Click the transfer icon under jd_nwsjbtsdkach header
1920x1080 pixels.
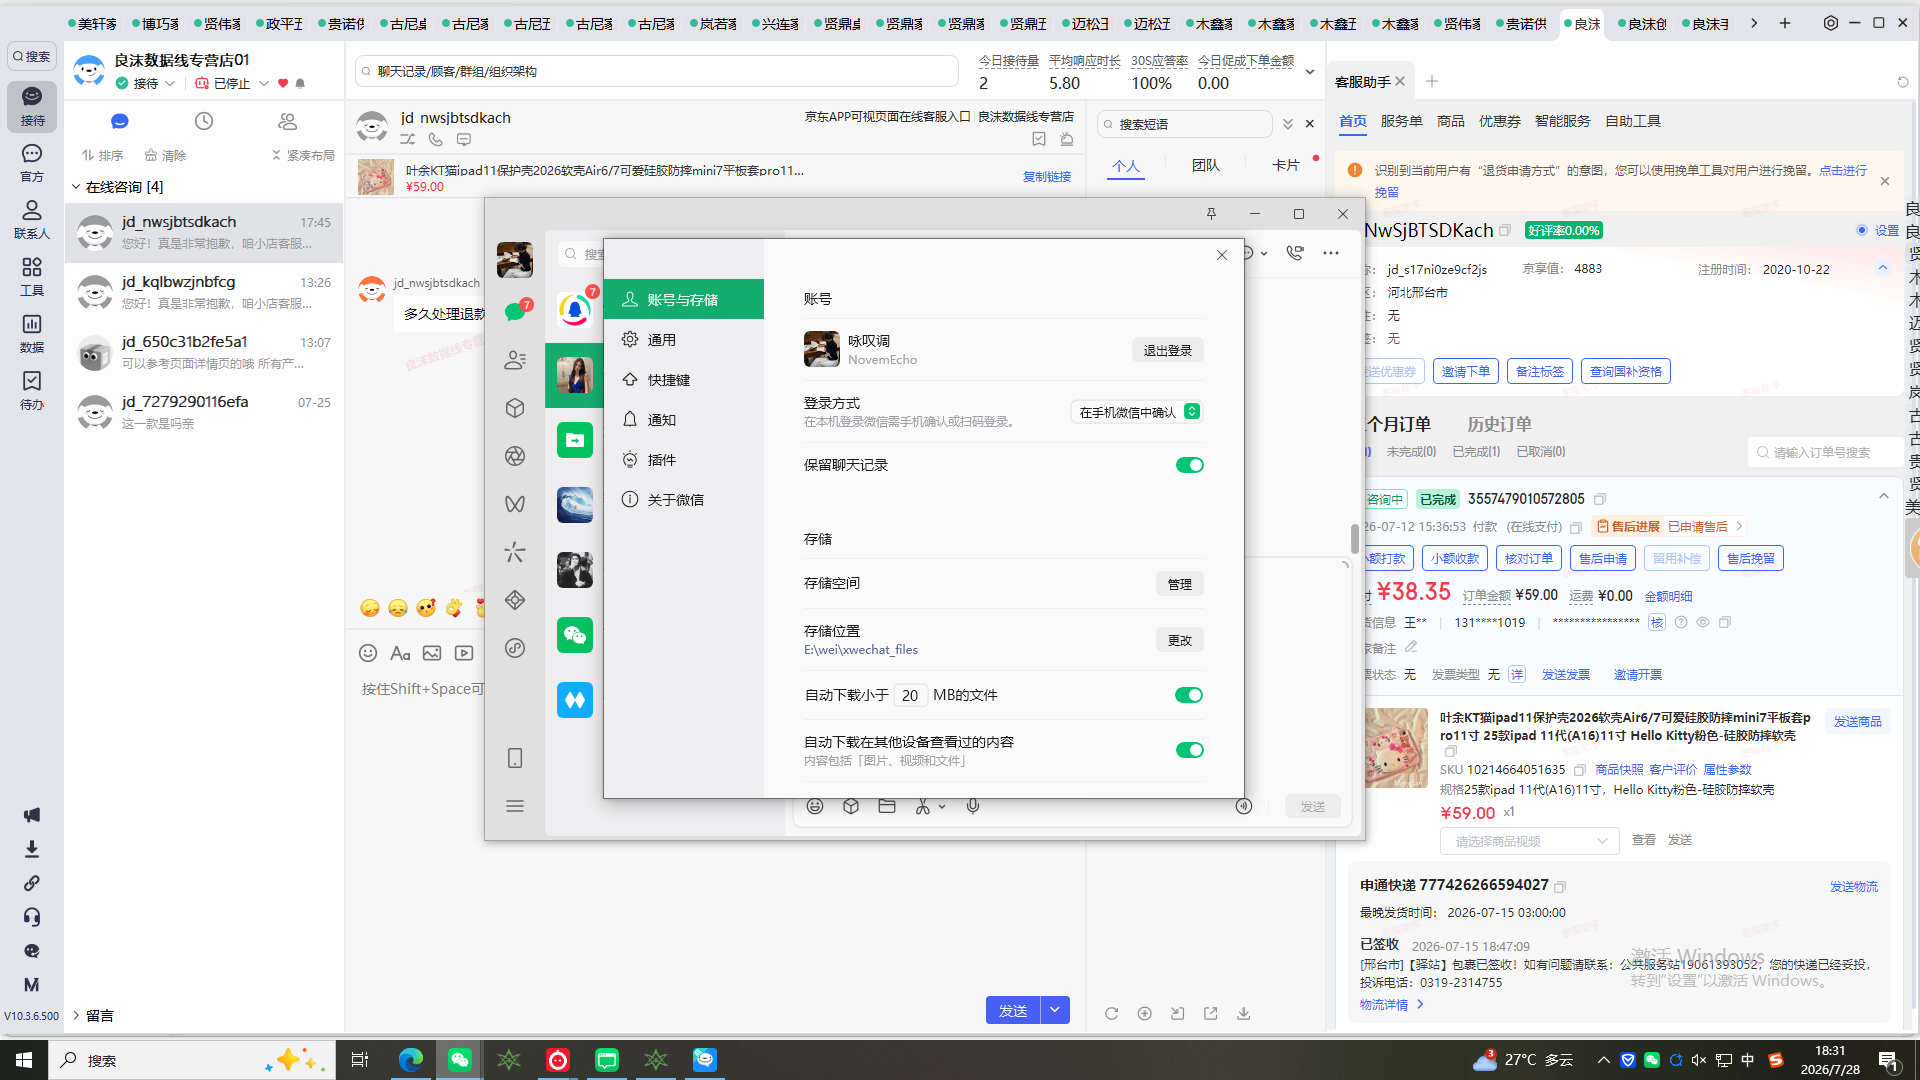click(408, 140)
